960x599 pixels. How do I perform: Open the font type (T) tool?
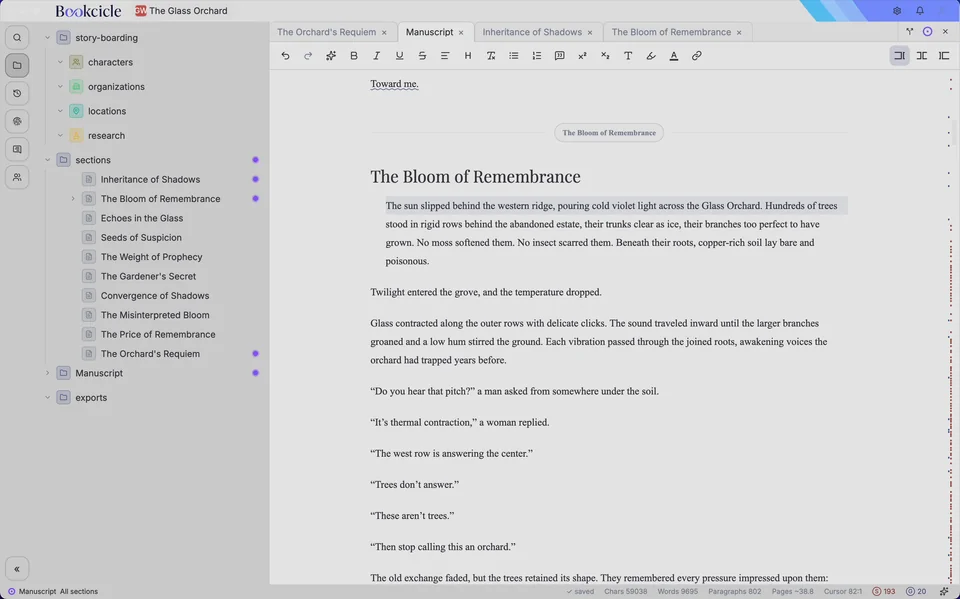628,56
